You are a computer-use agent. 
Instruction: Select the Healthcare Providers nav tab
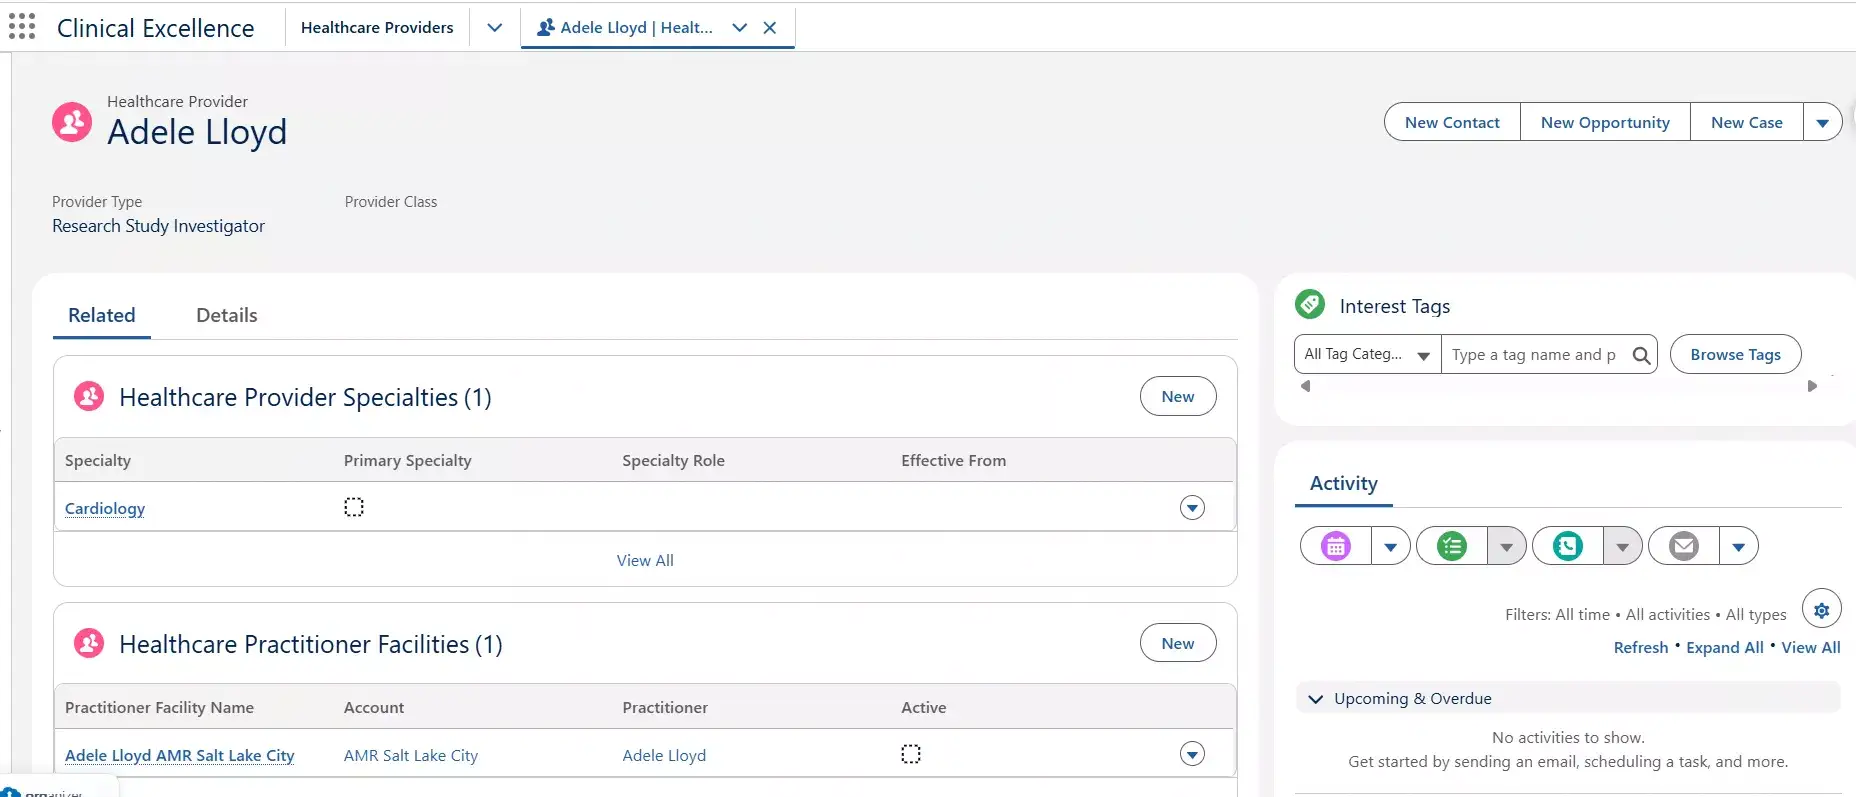coord(377,28)
